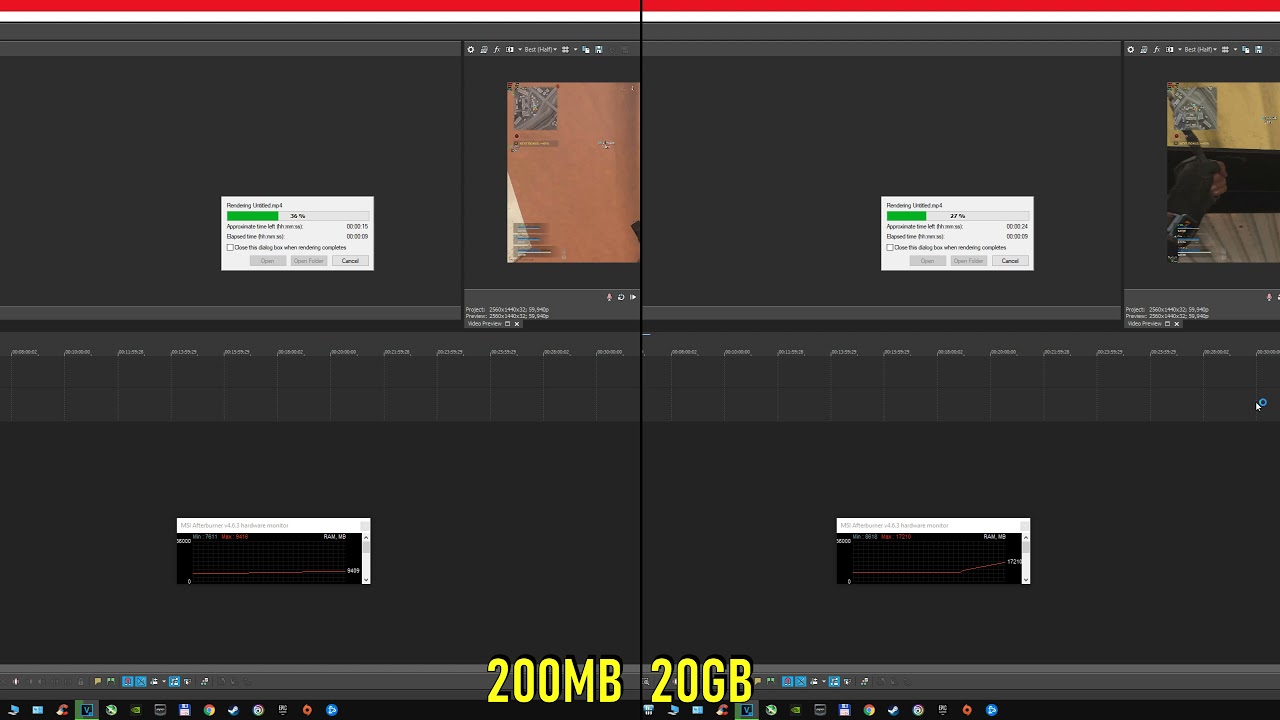Copy snapshot to clipboard in left preview
The image size is (1280, 720).
pos(586,49)
